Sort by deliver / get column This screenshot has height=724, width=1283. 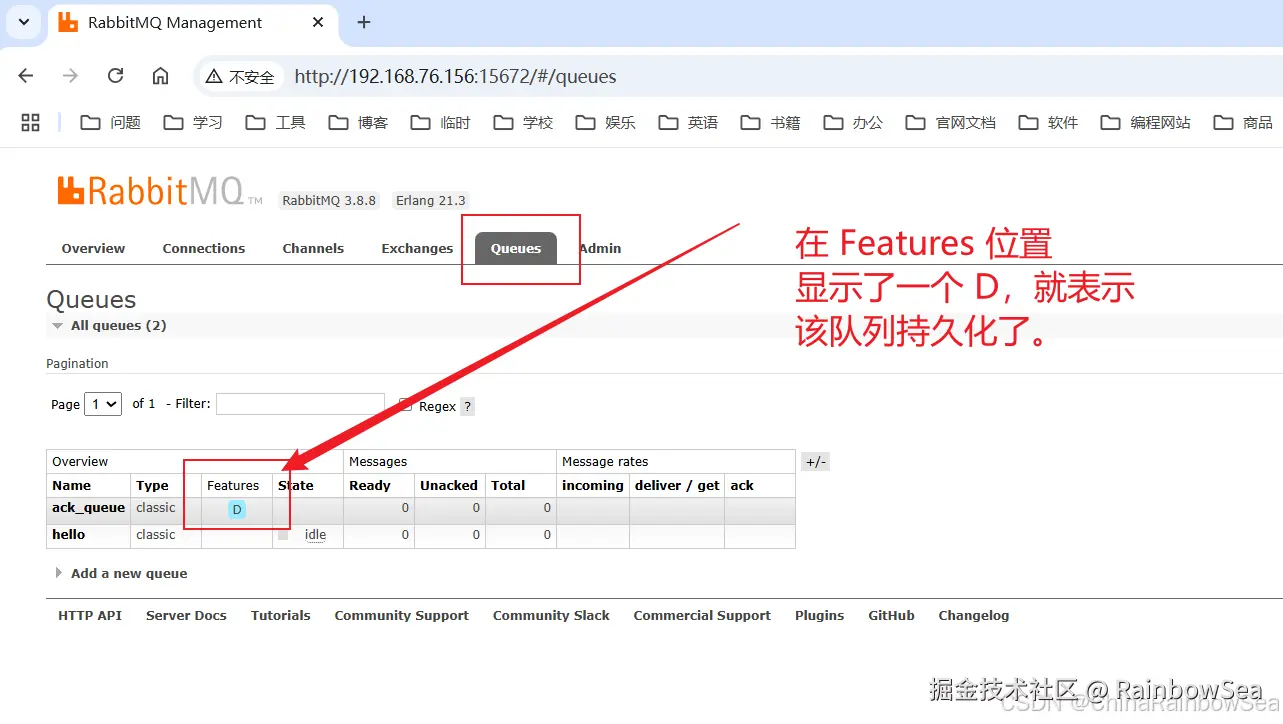[x=677, y=485]
